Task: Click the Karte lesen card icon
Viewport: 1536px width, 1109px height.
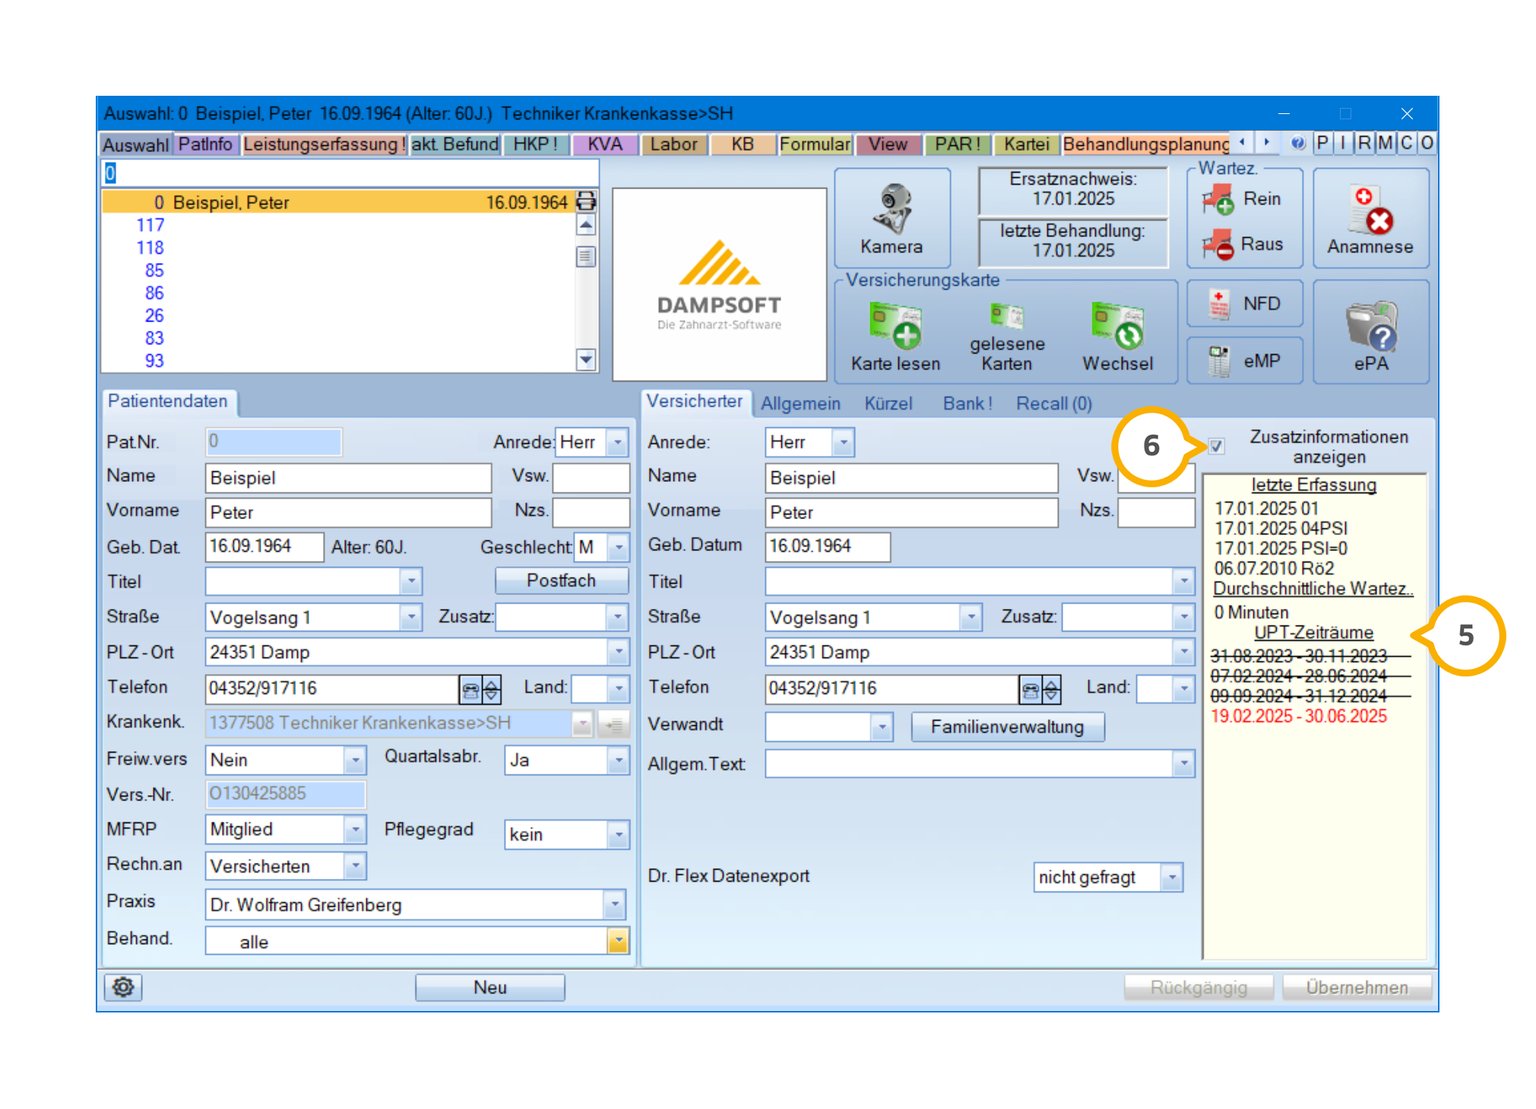Action: point(895,336)
